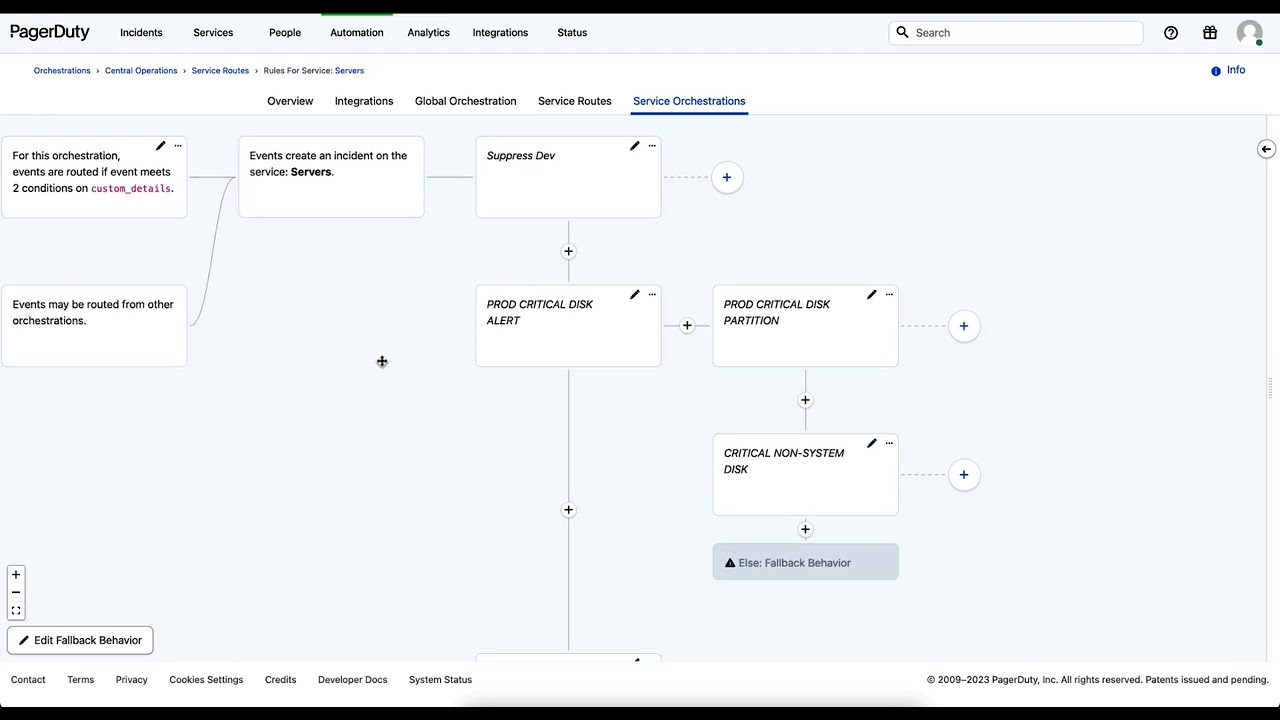Open Developer Docs footer link
This screenshot has height=720, width=1280.
tap(352, 680)
